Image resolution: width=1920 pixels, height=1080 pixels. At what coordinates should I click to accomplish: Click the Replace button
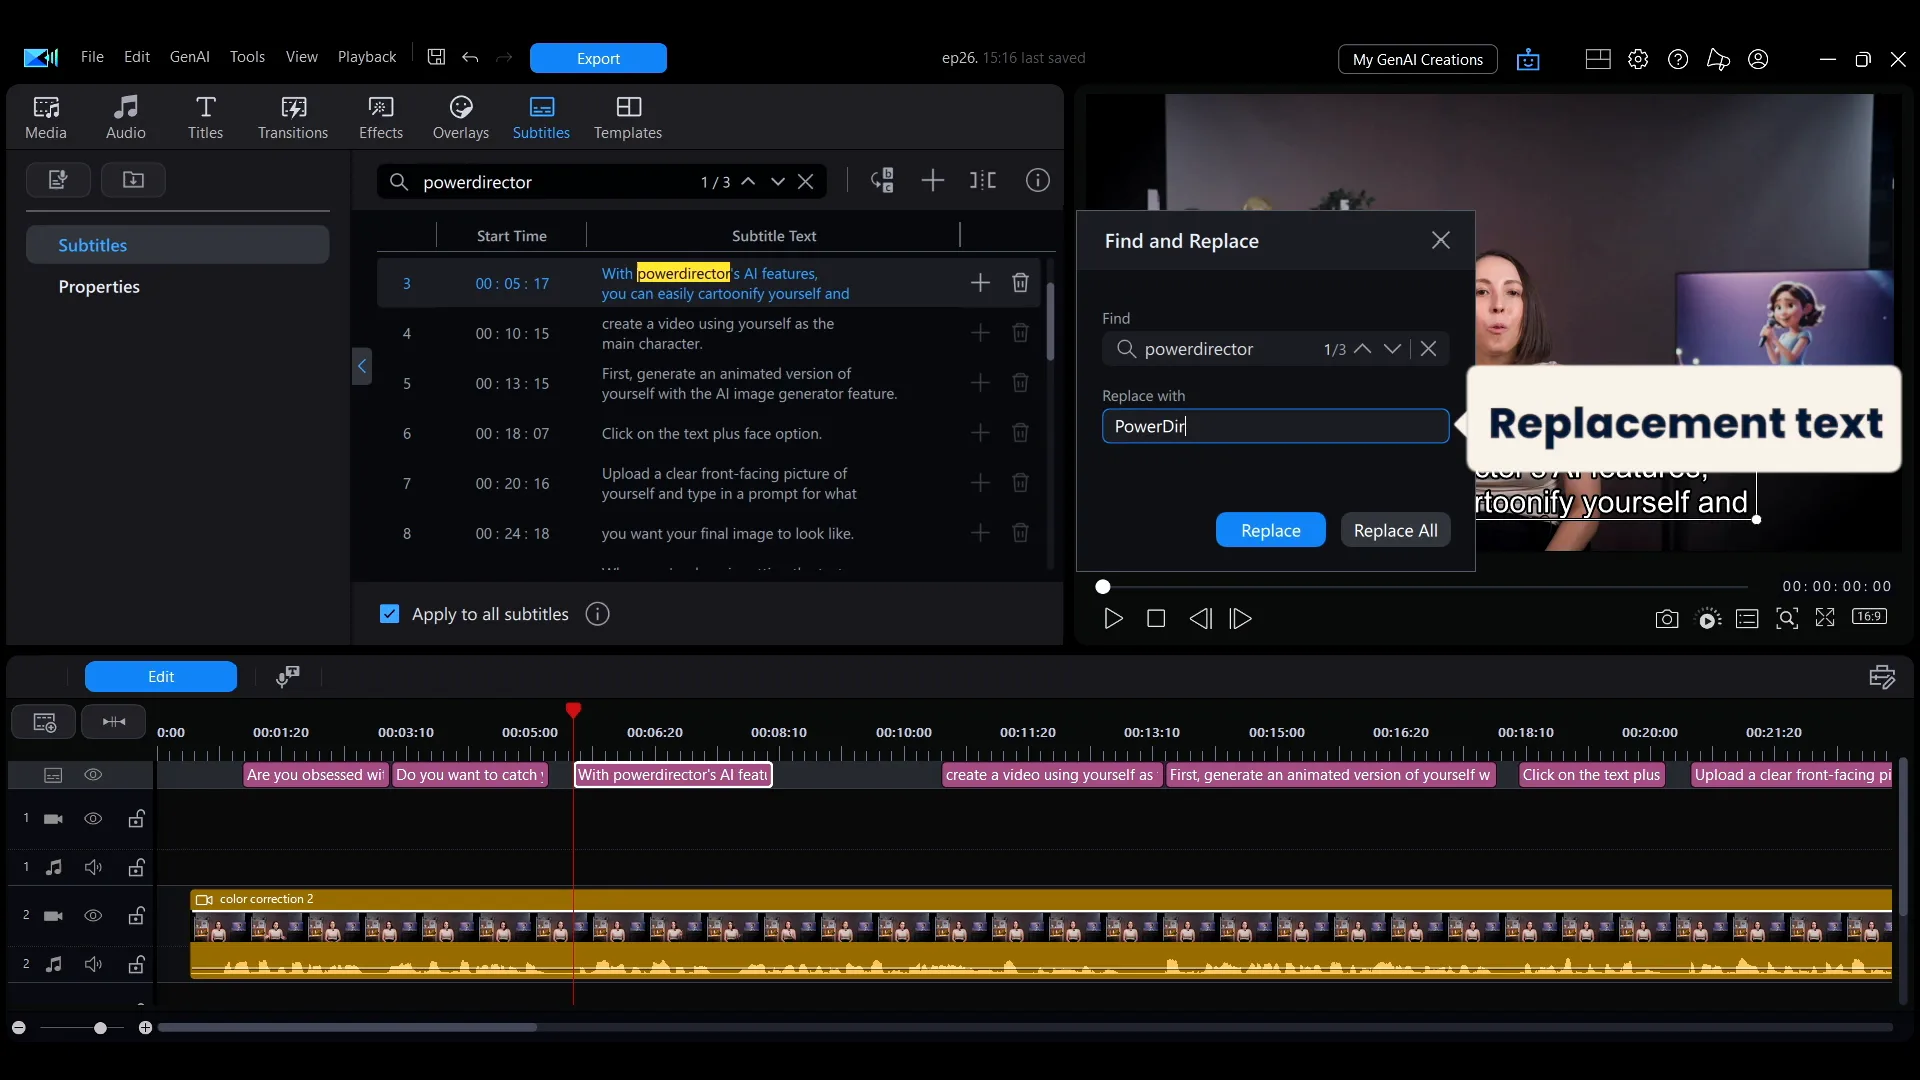click(1271, 531)
